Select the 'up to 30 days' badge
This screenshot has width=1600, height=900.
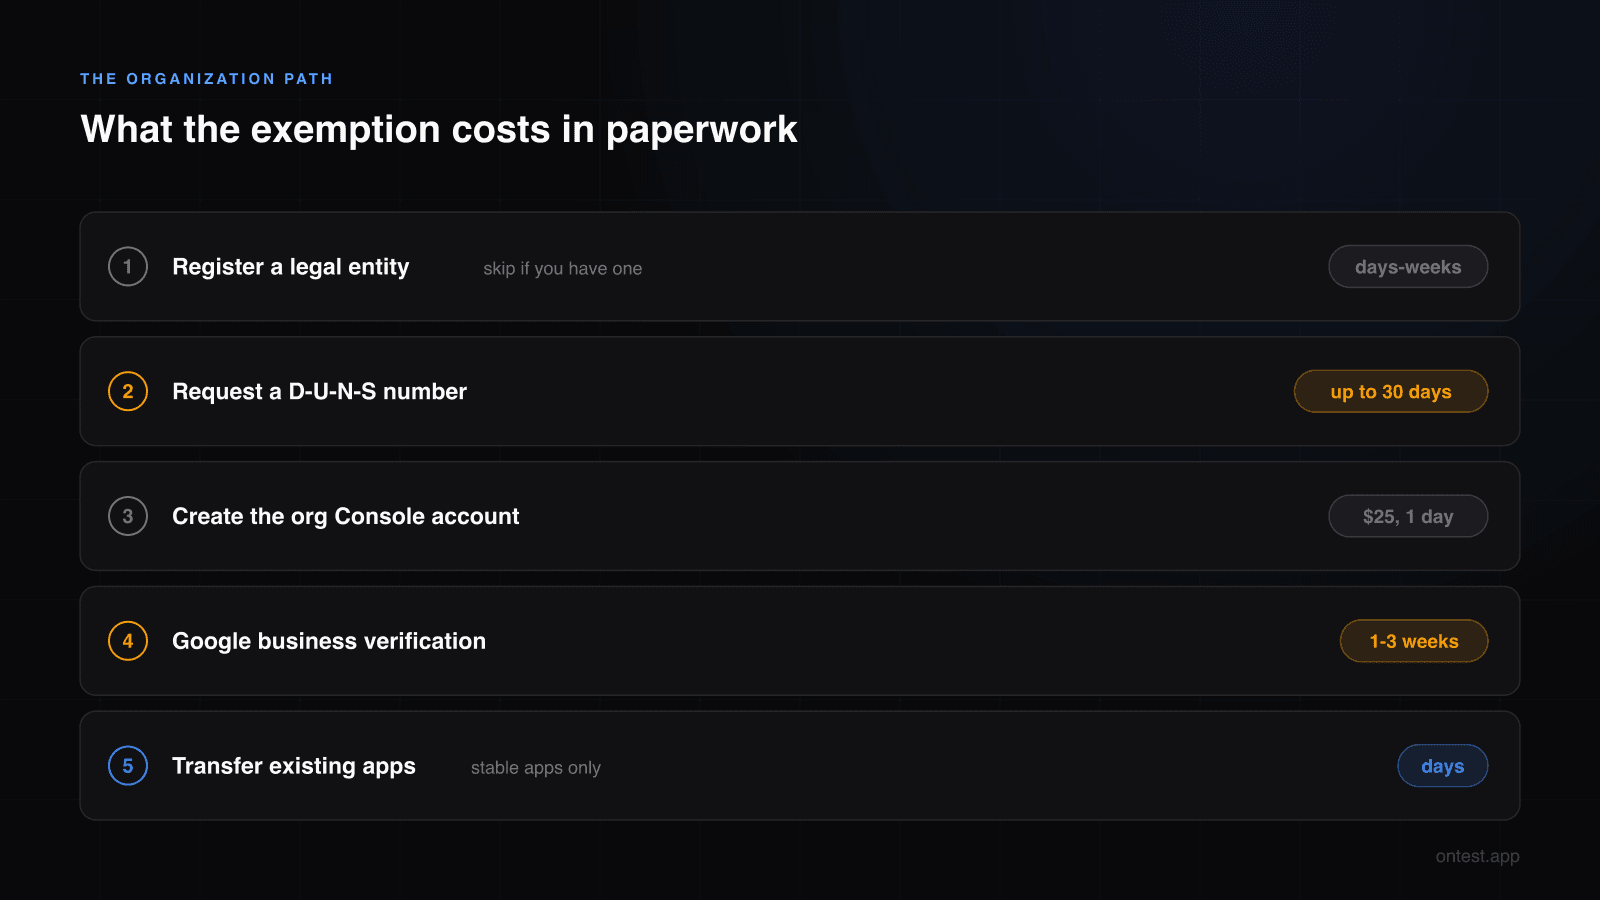pyautogui.click(x=1391, y=392)
